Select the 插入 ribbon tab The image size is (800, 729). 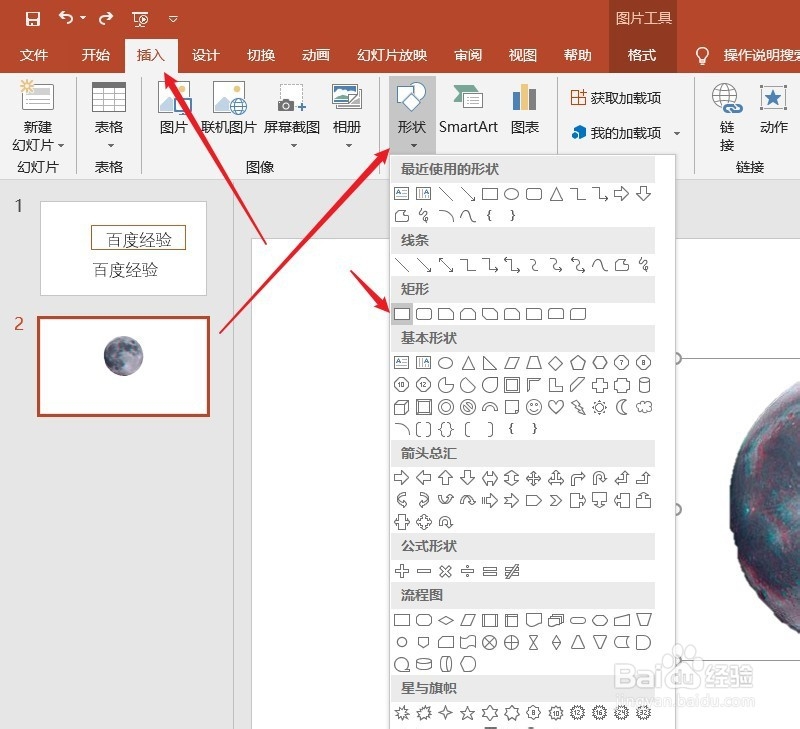tap(151, 55)
